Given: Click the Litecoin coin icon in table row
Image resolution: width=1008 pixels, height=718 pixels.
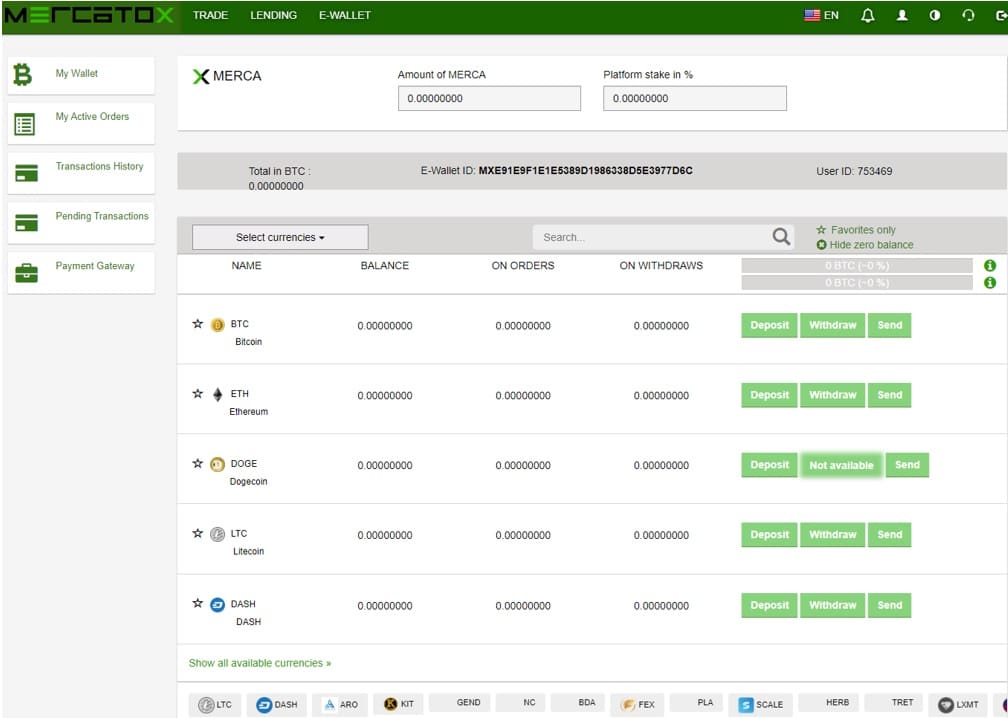Looking at the screenshot, I should pos(217,534).
